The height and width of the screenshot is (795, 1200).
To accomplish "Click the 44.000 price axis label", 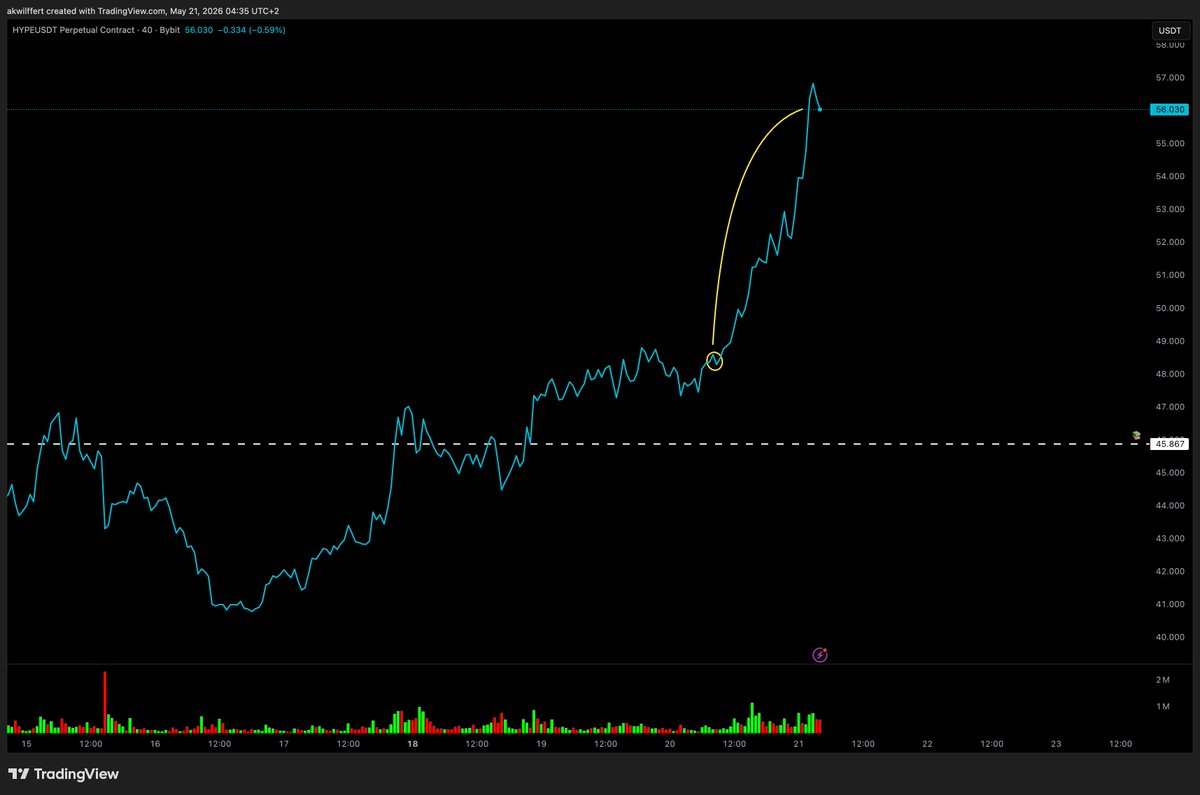I will click(x=1169, y=506).
